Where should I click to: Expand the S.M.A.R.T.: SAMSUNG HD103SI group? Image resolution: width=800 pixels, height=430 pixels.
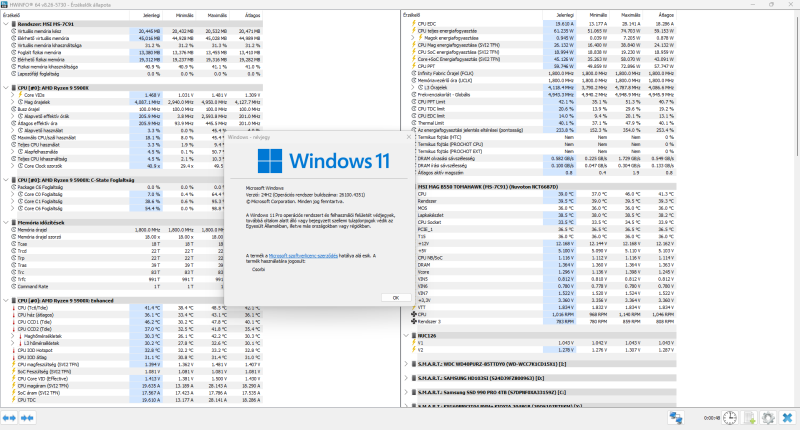pyautogui.click(x=406, y=378)
